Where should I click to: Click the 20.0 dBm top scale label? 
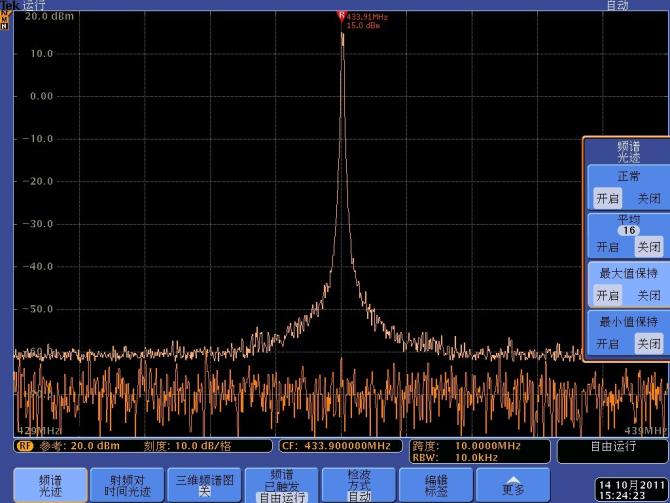coord(49,16)
